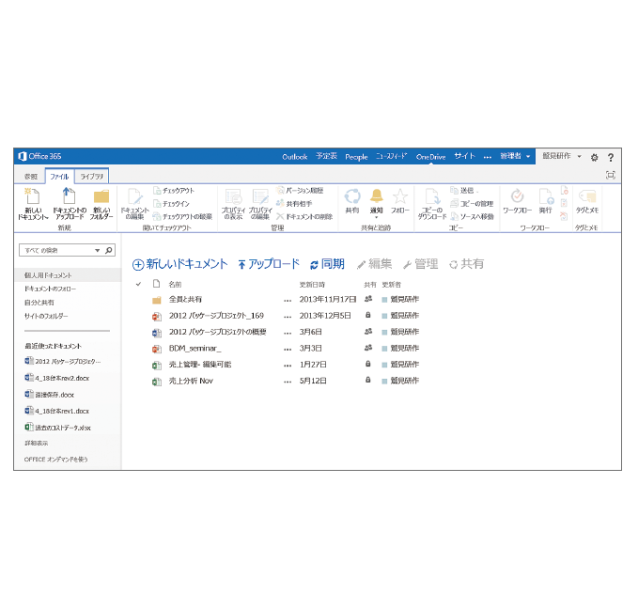Click the 発行 ribbon icon
Viewport: 638px width, 609px height.
coord(546,201)
